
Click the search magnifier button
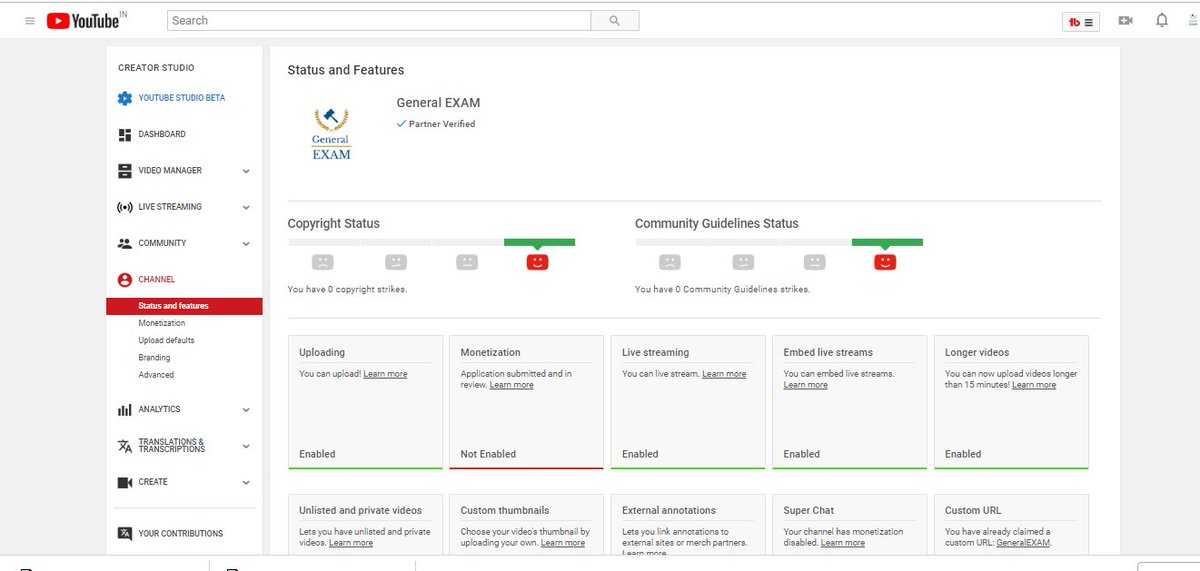[615, 20]
